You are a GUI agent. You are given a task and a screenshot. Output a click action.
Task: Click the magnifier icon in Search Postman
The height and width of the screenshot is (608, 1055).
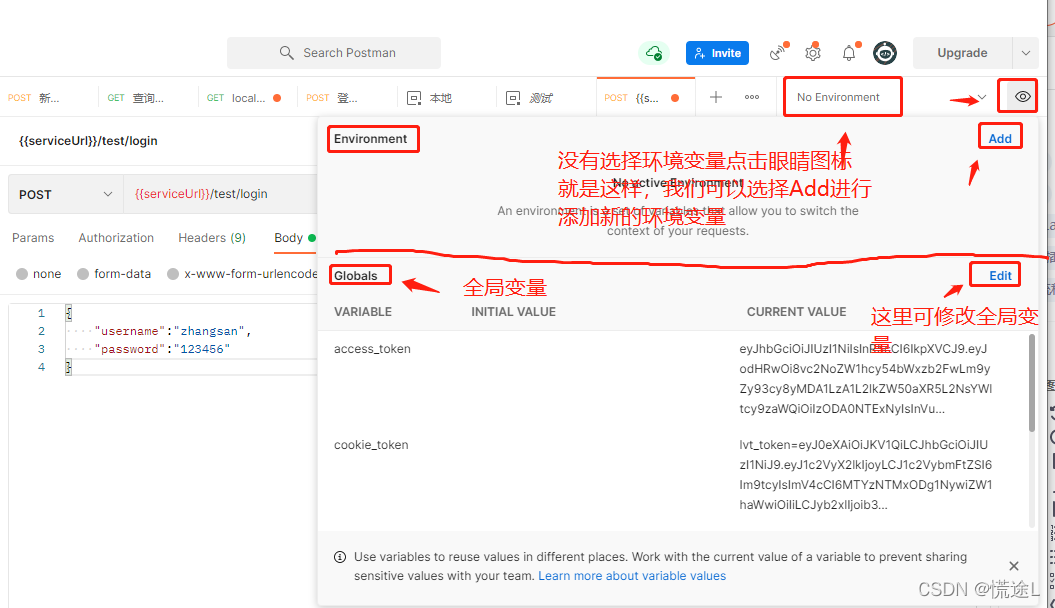tap(287, 52)
